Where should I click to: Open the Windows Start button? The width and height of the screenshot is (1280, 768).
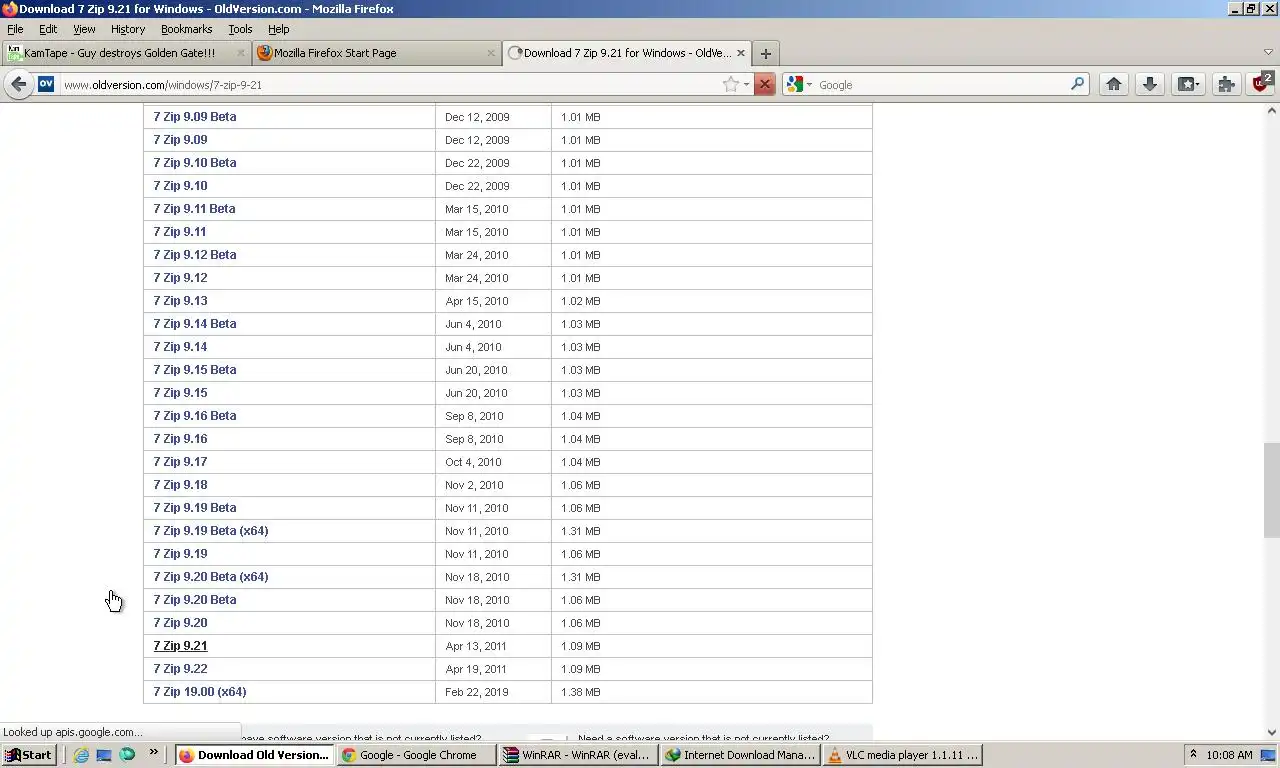29,755
